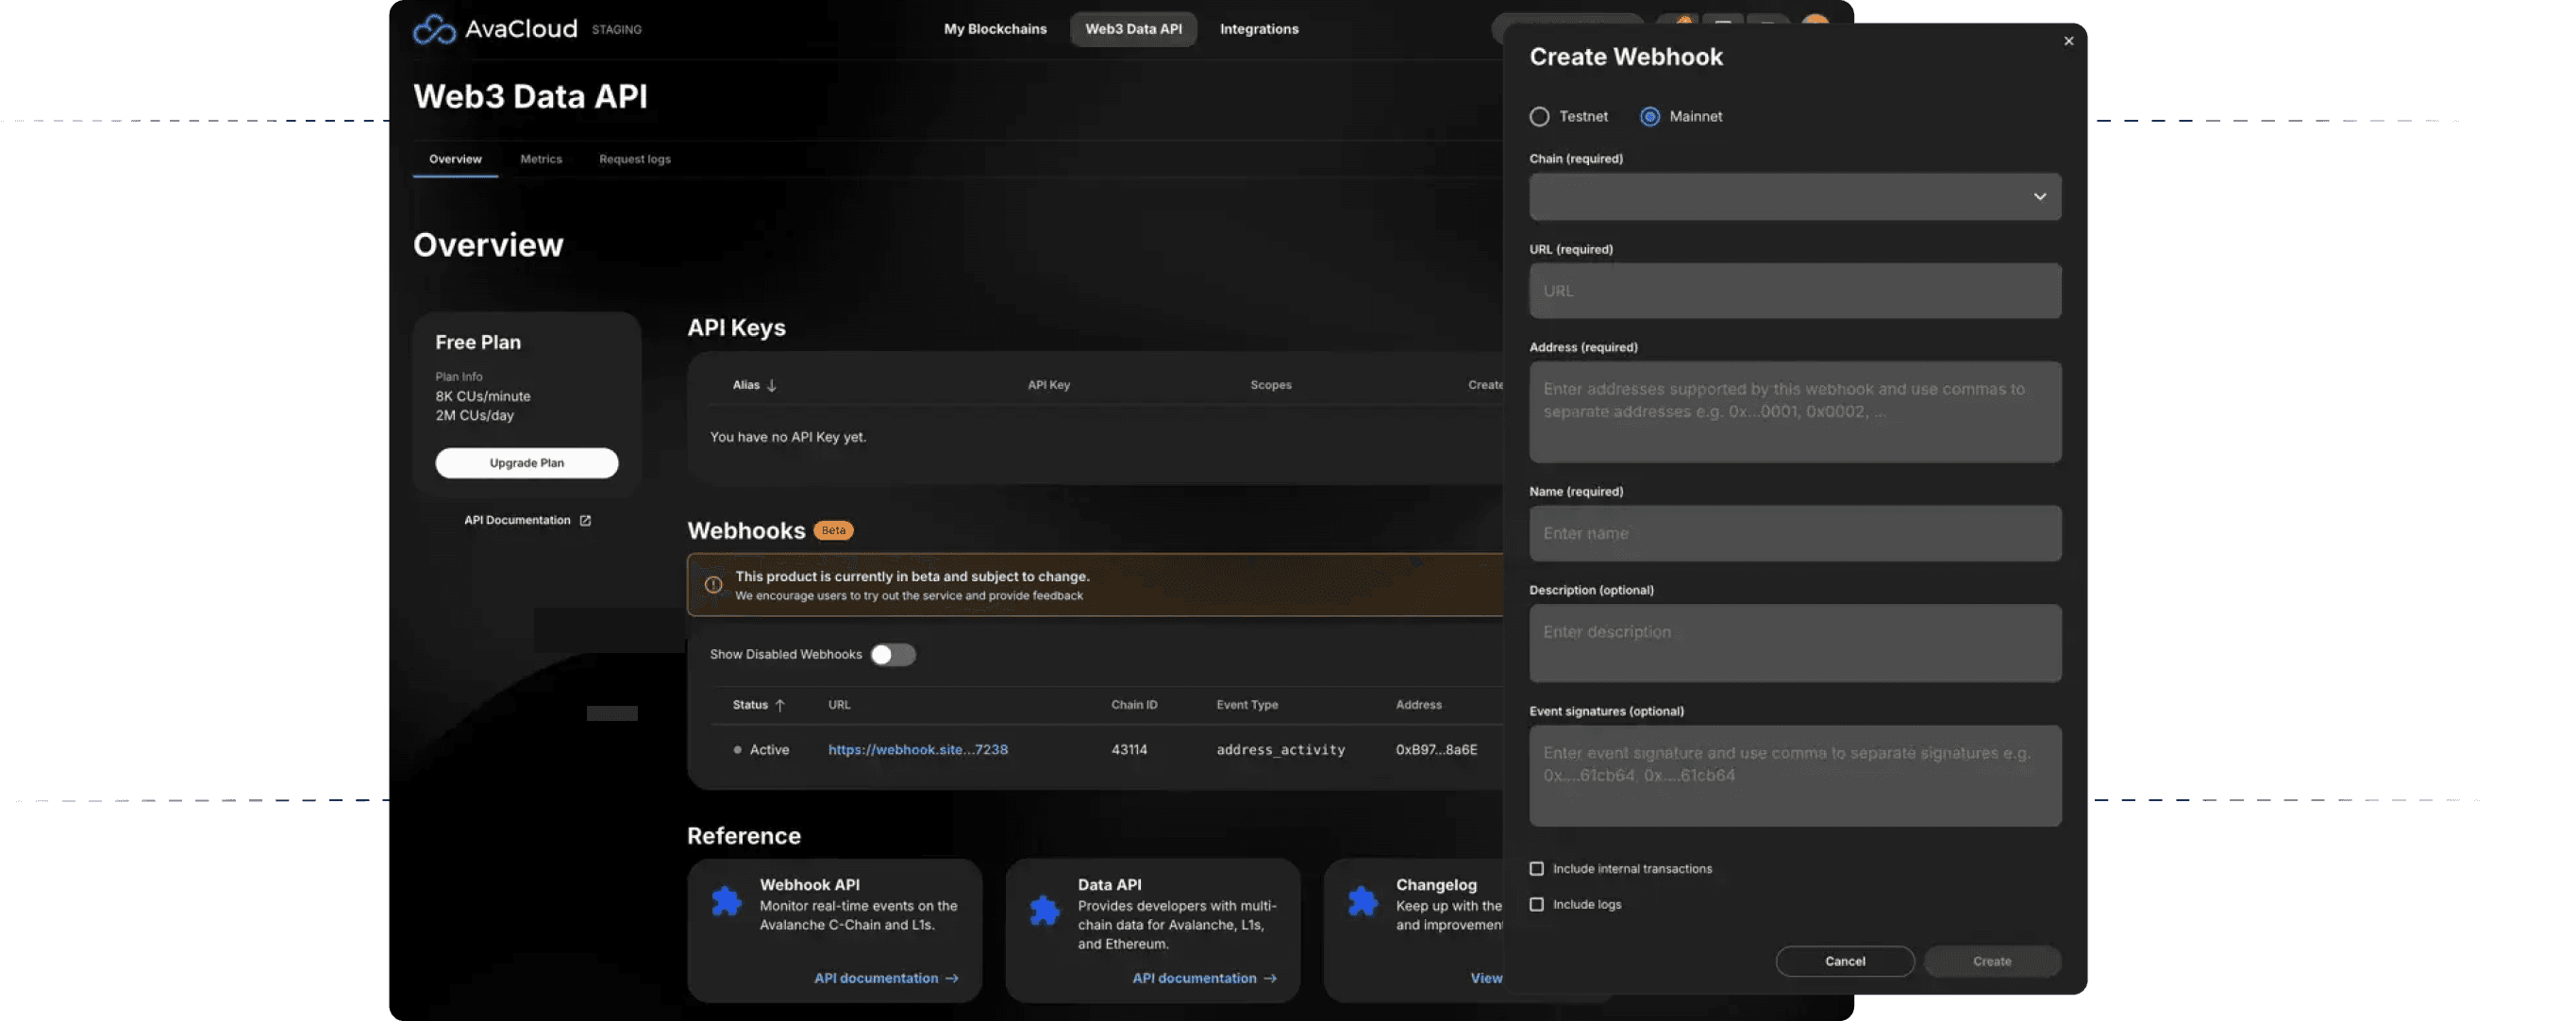
Task: Click the URL input field
Action: point(1794,291)
